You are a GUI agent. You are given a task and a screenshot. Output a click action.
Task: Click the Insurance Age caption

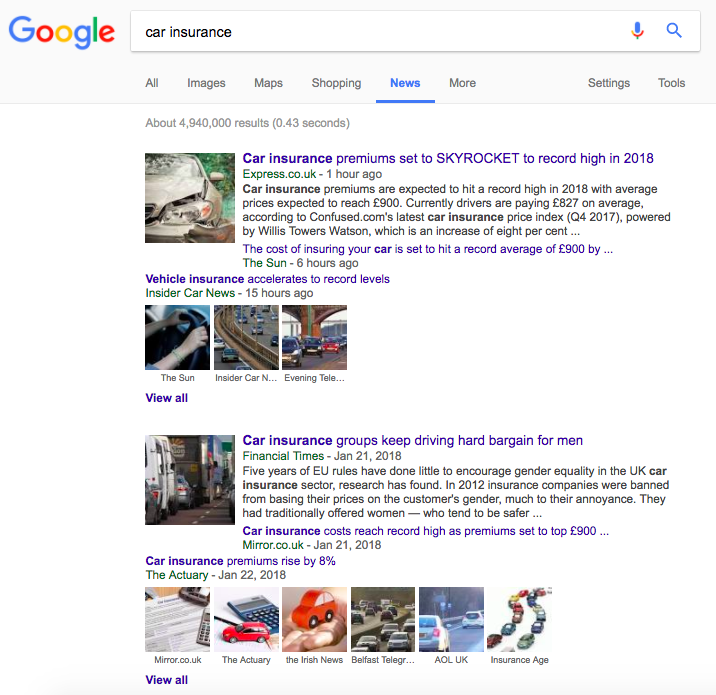tap(520, 660)
